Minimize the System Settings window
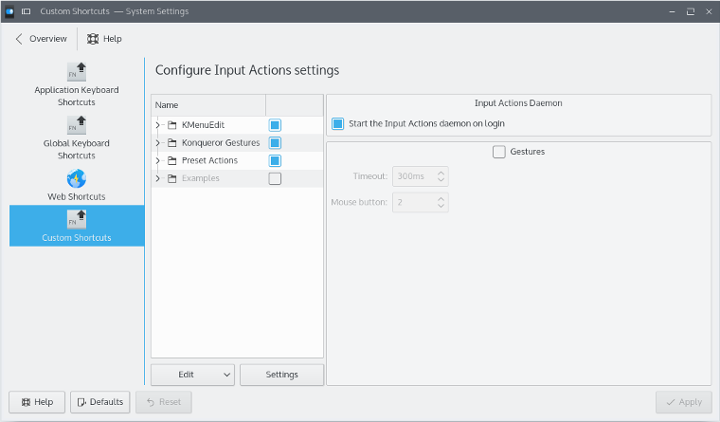This screenshot has height=422, width=720. pos(672,11)
